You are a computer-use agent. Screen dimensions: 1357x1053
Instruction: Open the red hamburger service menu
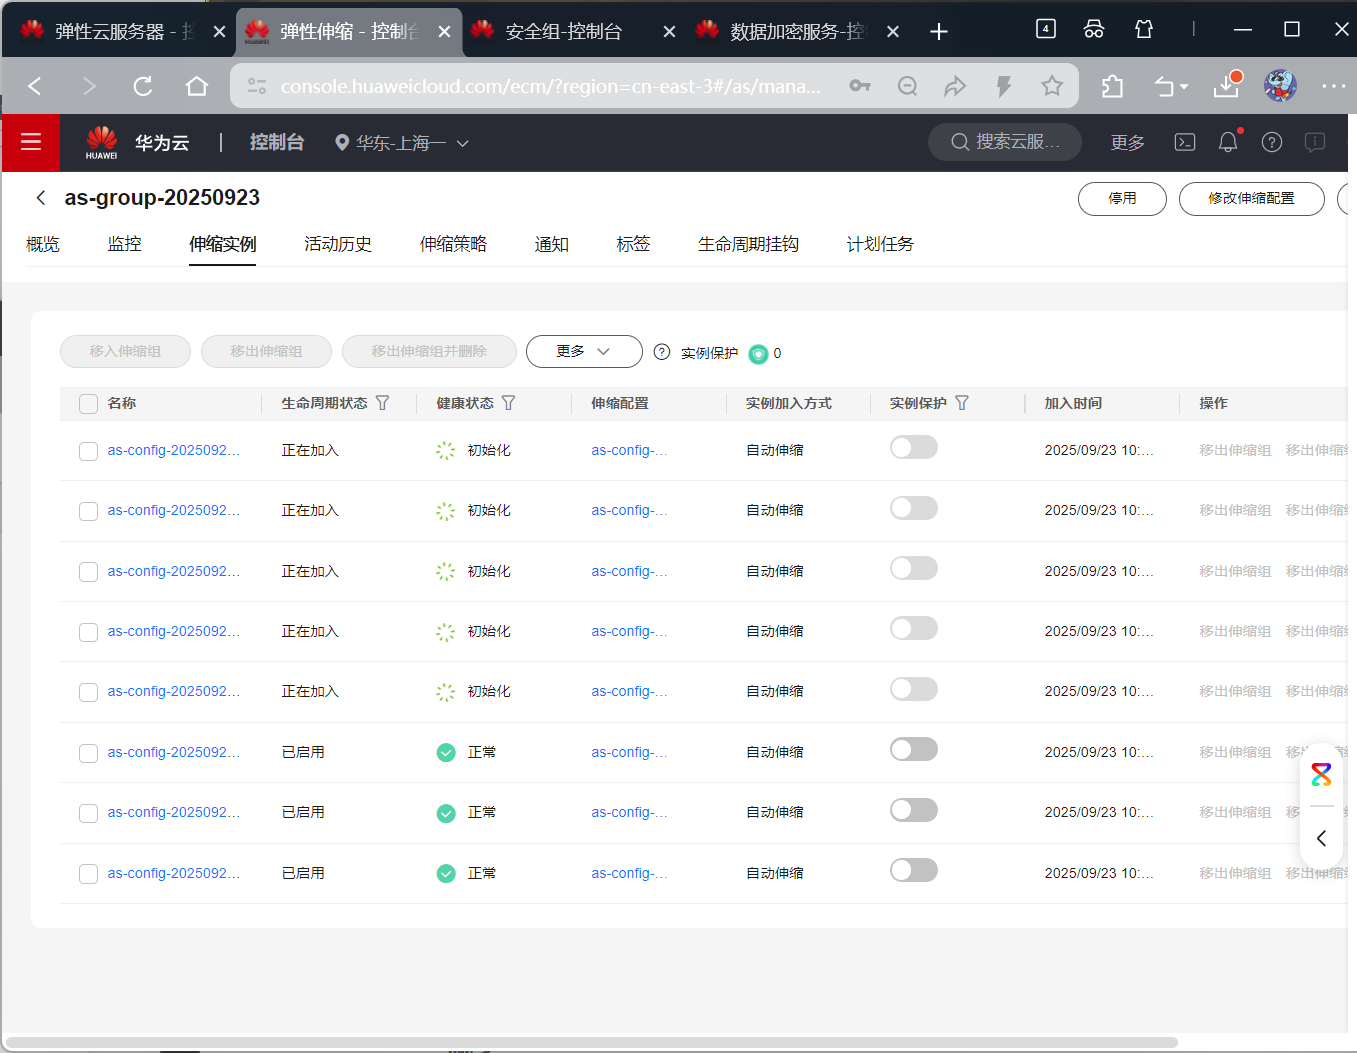click(31, 142)
